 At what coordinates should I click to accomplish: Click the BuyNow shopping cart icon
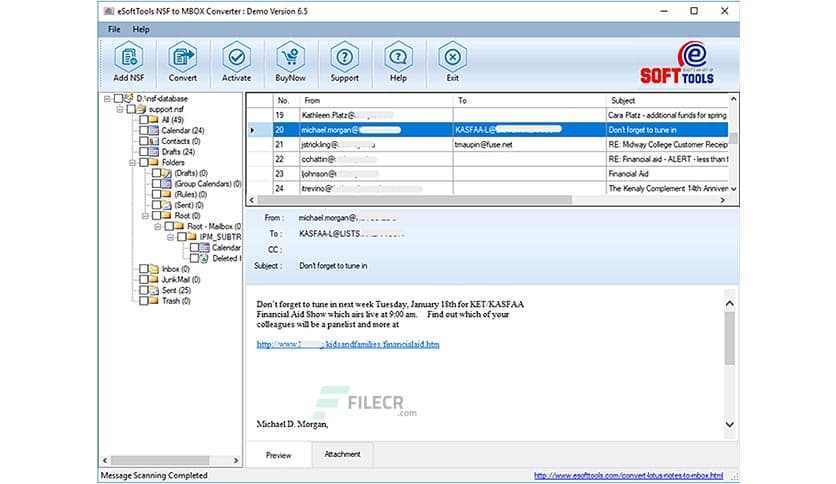(x=291, y=57)
